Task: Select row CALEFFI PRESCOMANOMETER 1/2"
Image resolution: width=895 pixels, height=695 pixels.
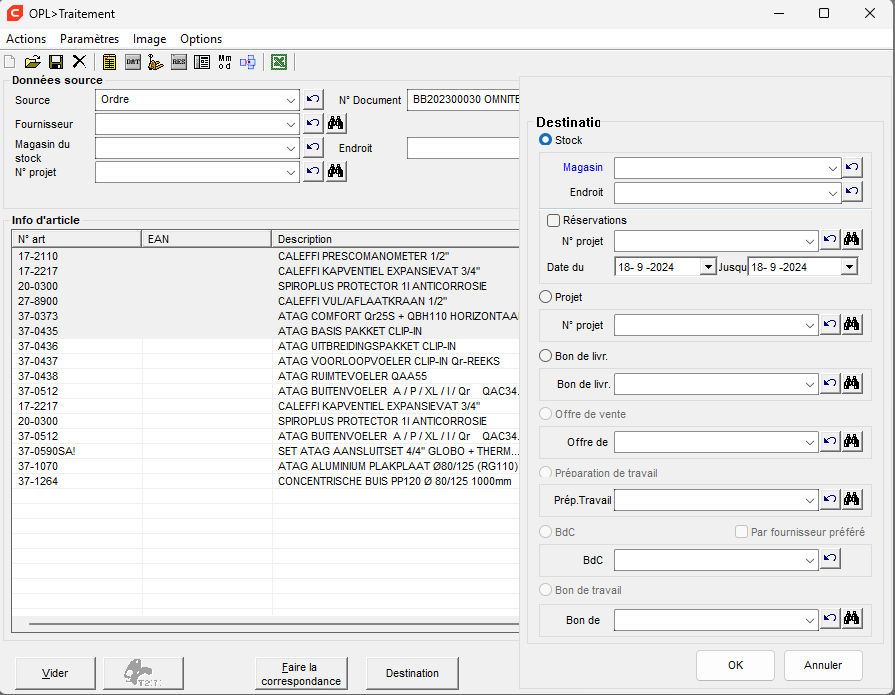Action: [x=265, y=256]
